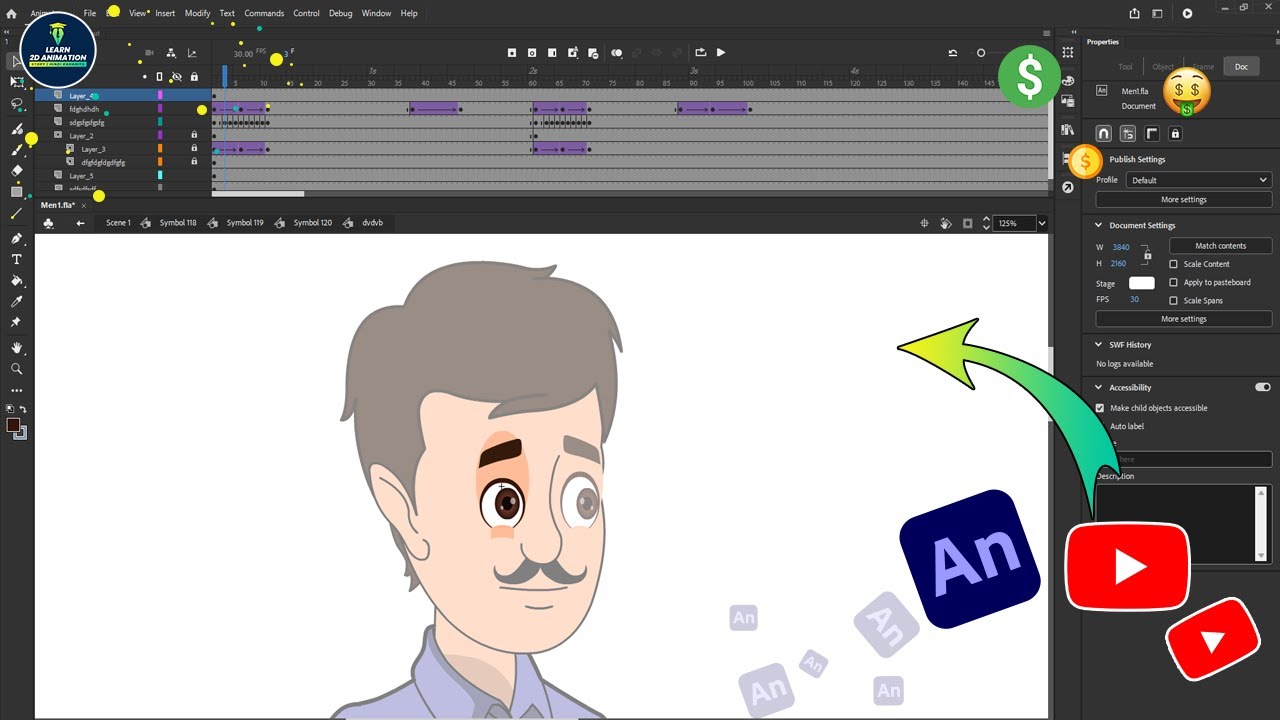Collapse the Document Settings section
Screen dimensions: 1280x720
pos(1099,225)
